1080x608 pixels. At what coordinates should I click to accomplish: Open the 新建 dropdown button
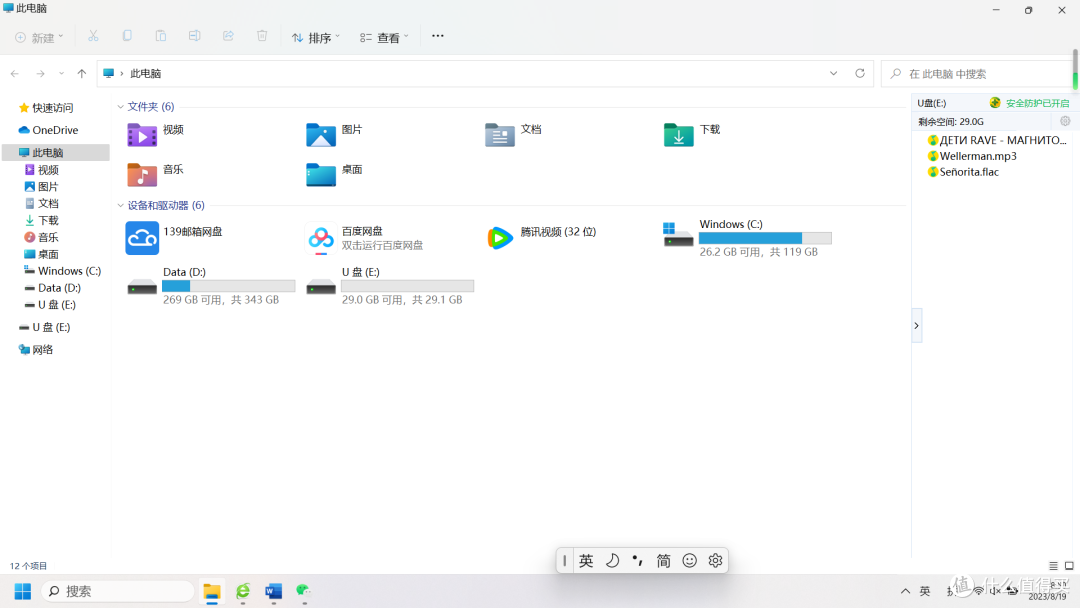pos(39,37)
